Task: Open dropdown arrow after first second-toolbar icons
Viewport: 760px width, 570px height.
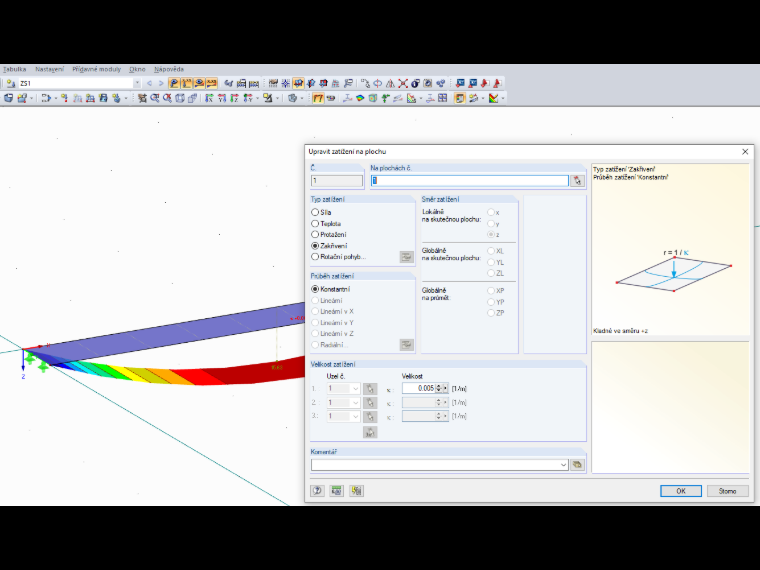Action: pyautogui.click(x=31, y=98)
